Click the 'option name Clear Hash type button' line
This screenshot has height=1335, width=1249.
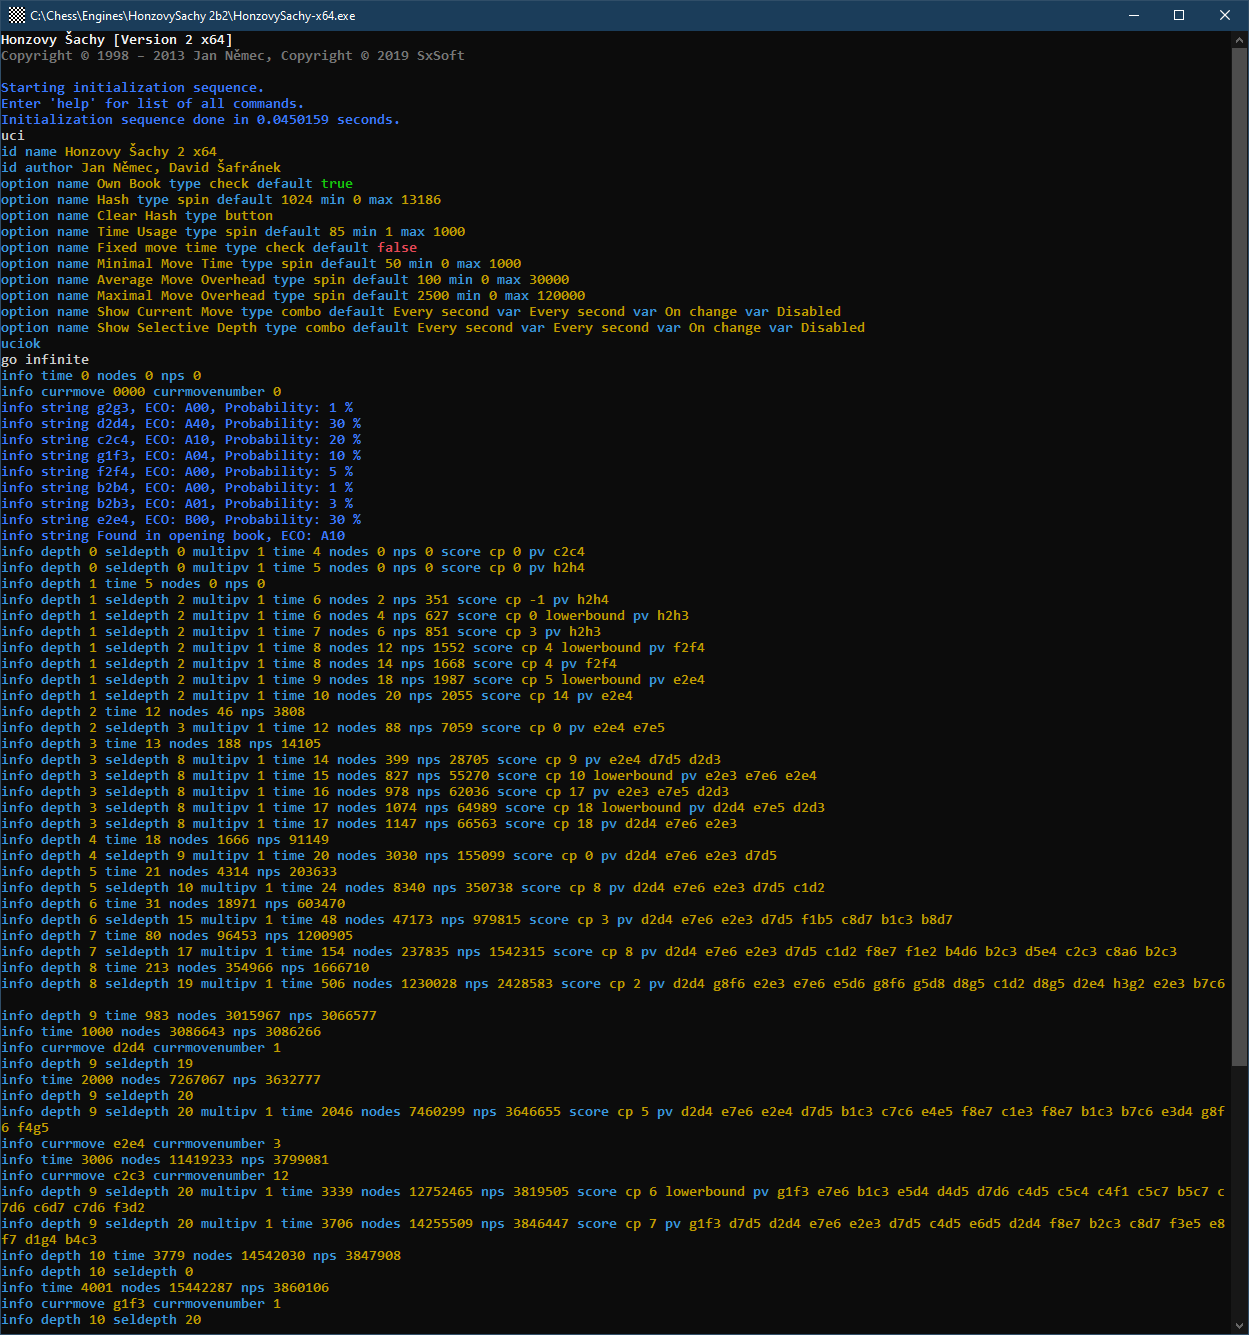[137, 216]
